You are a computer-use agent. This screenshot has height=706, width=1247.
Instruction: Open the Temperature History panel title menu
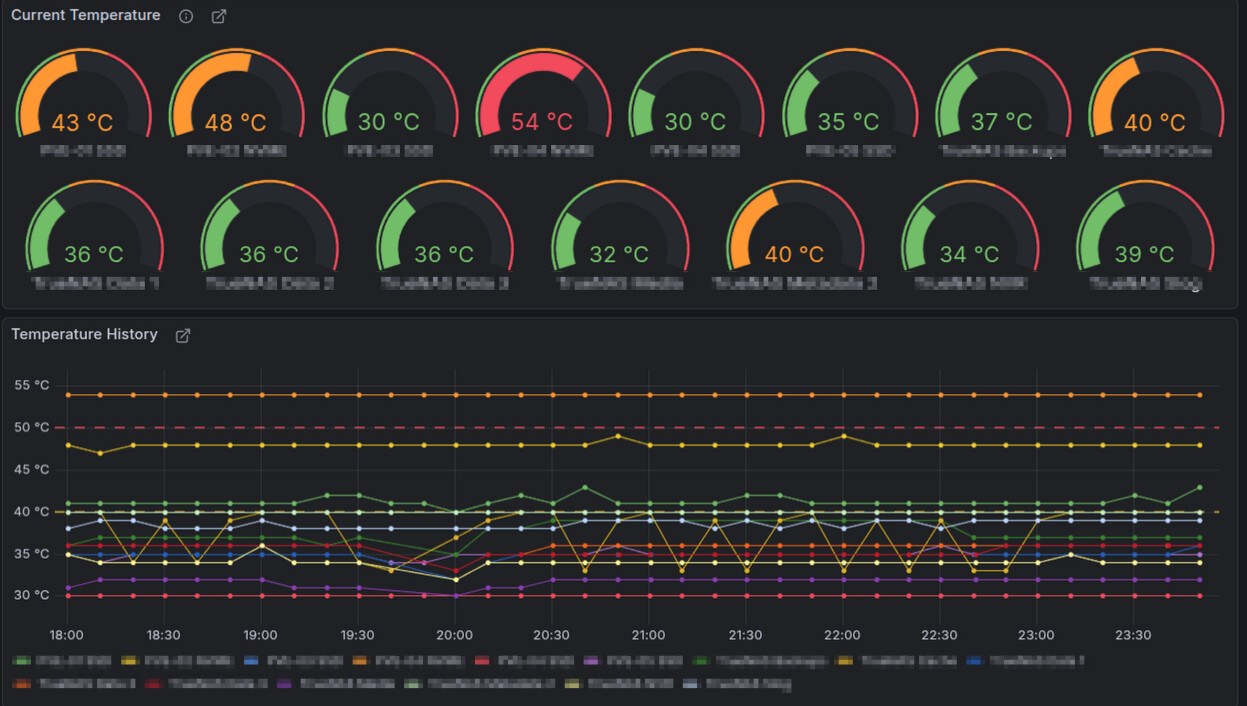[x=85, y=335]
